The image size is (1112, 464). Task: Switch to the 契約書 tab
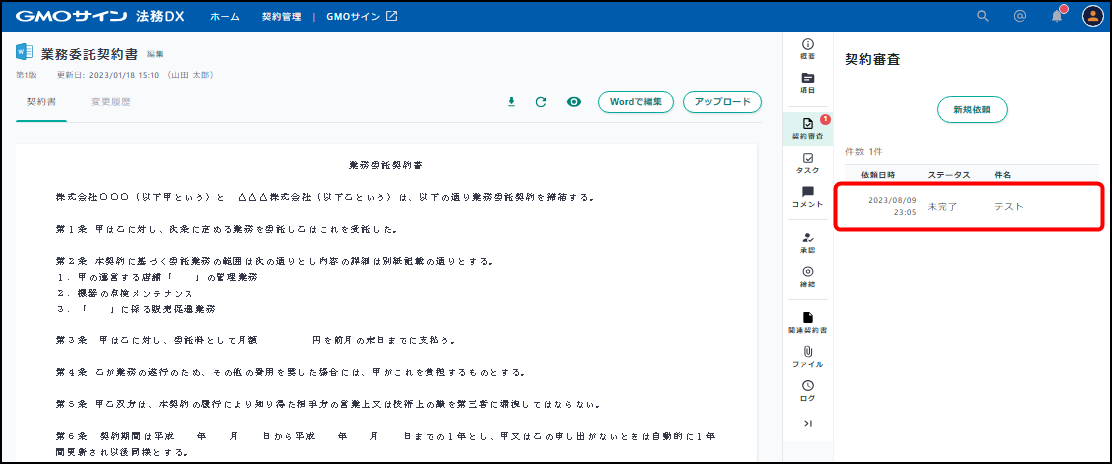[x=41, y=102]
